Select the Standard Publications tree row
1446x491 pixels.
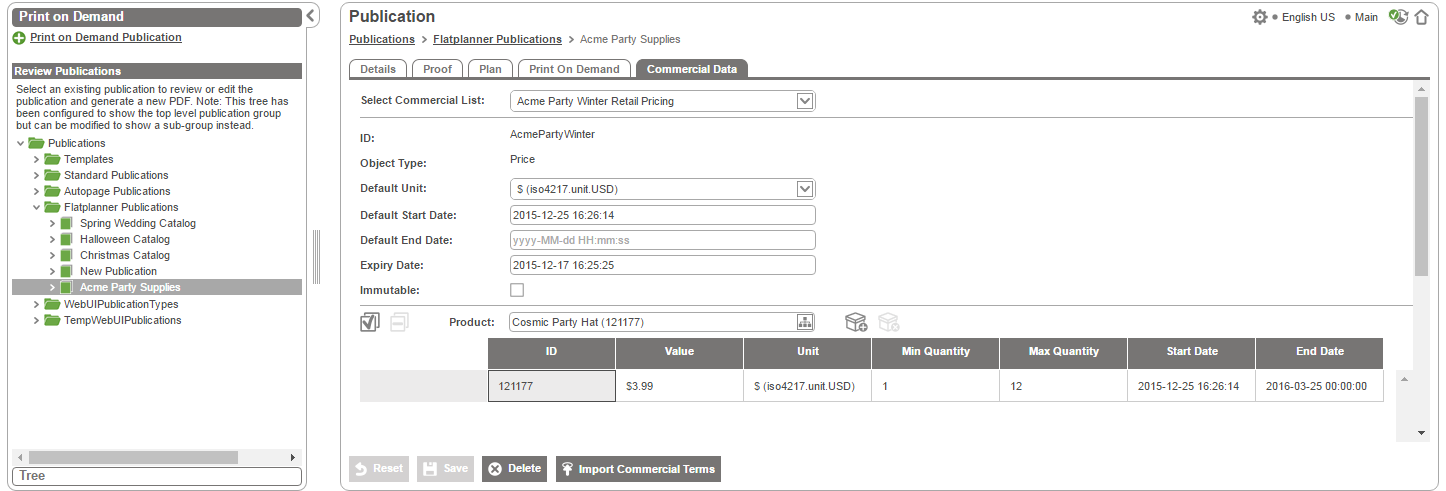[157, 175]
